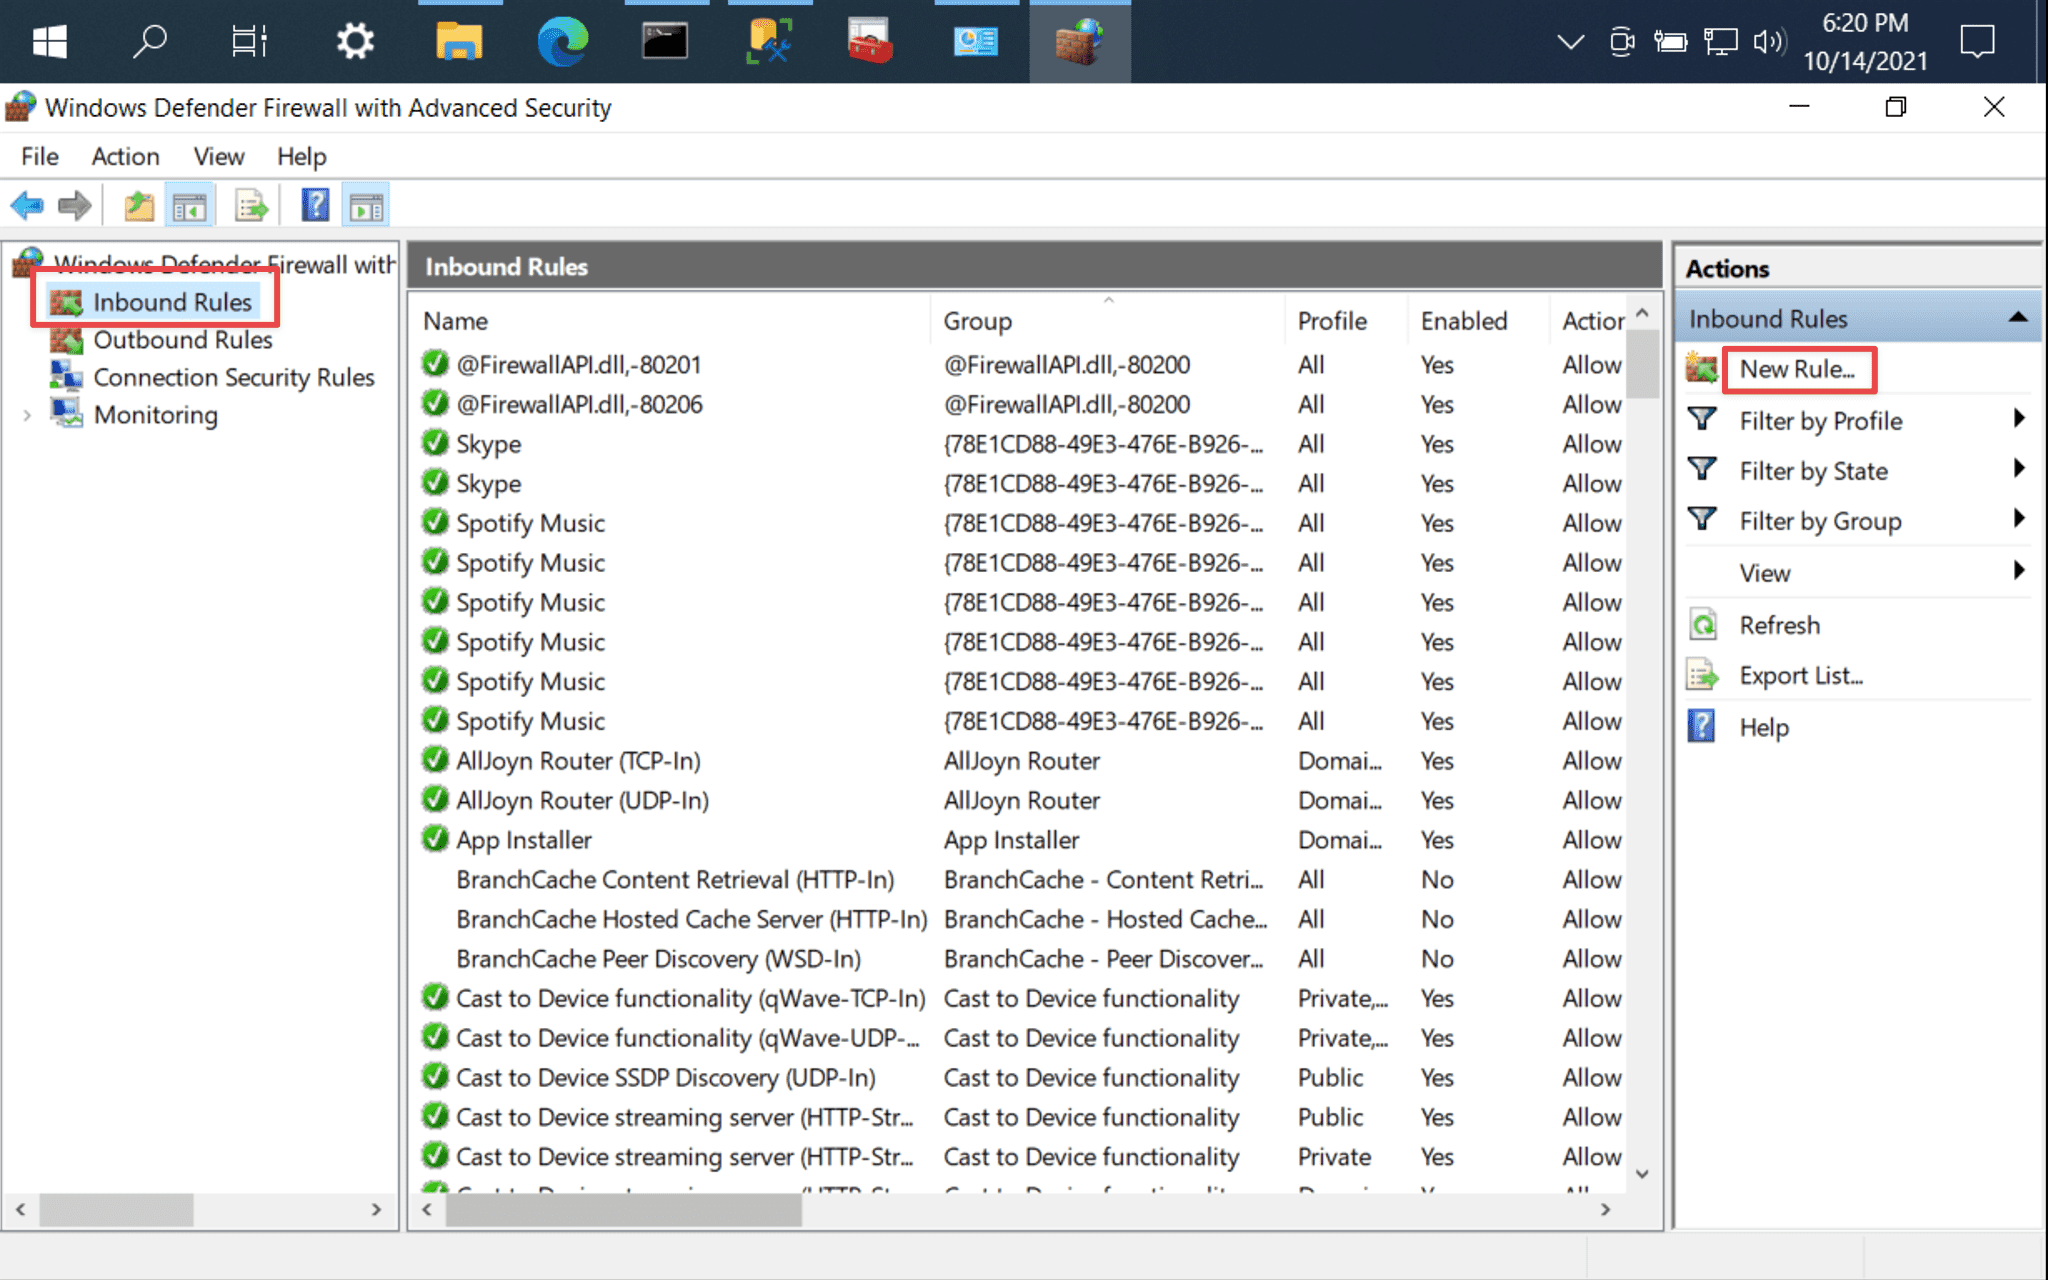Image resolution: width=2048 pixels, height=1280 pixels.
Task: Select the @FirewallAPI.dll,-80201 rule
Action: pos(578,365)
